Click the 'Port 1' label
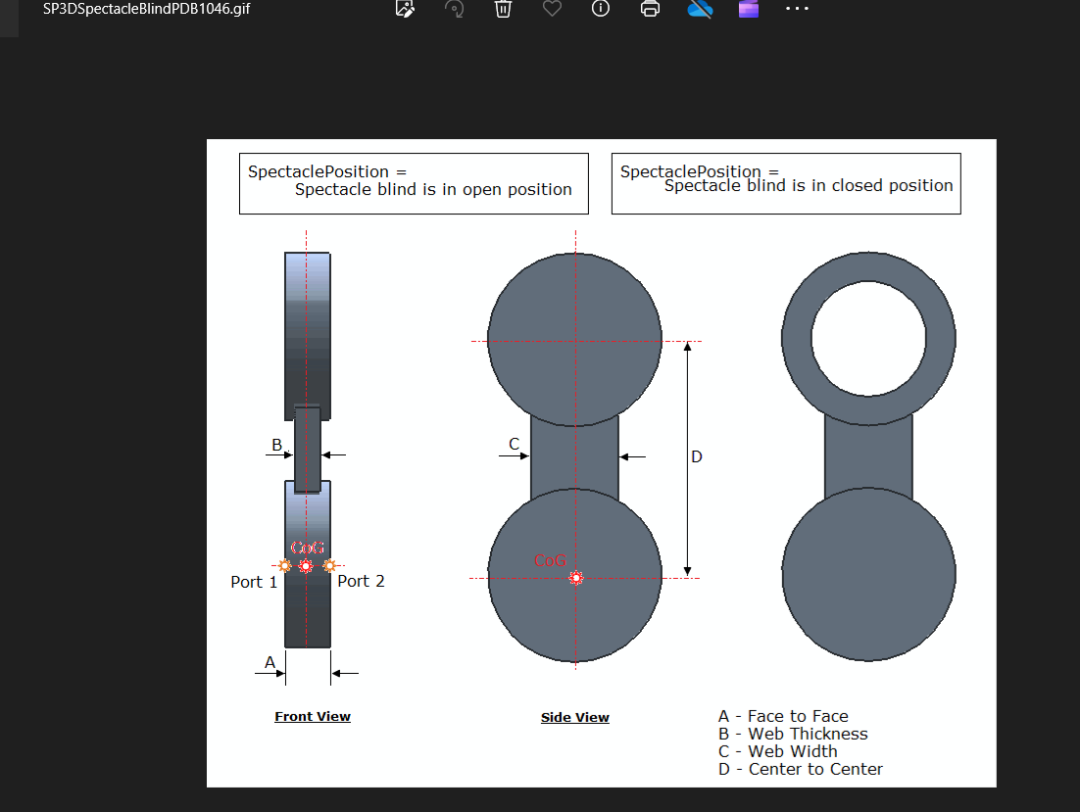The height and width of the screenshot is (812, 1080). click(x=253, y=582)
